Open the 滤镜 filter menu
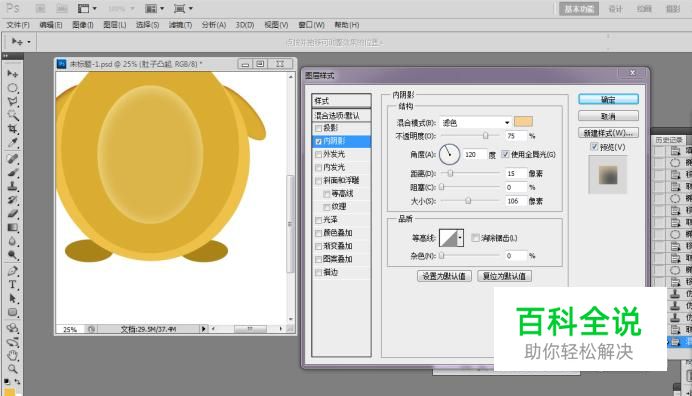692x396 pixels. coord(180,25)
